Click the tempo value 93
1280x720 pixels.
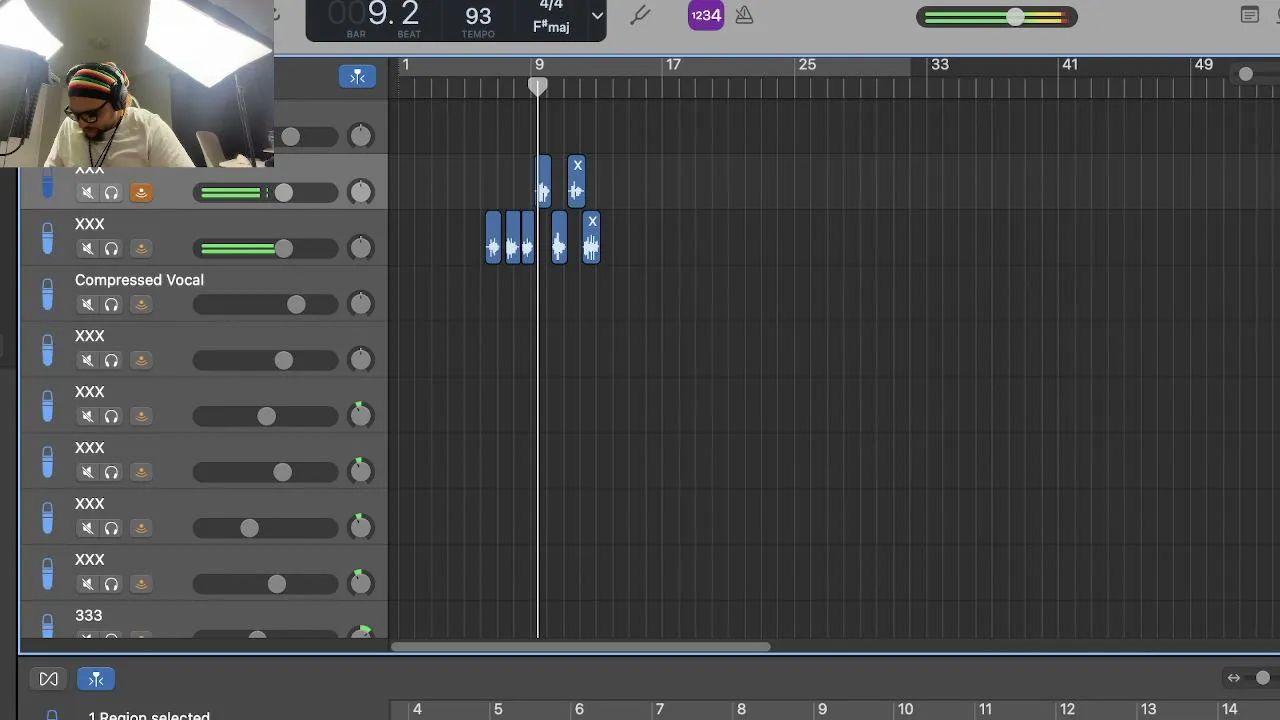point(478,16)
